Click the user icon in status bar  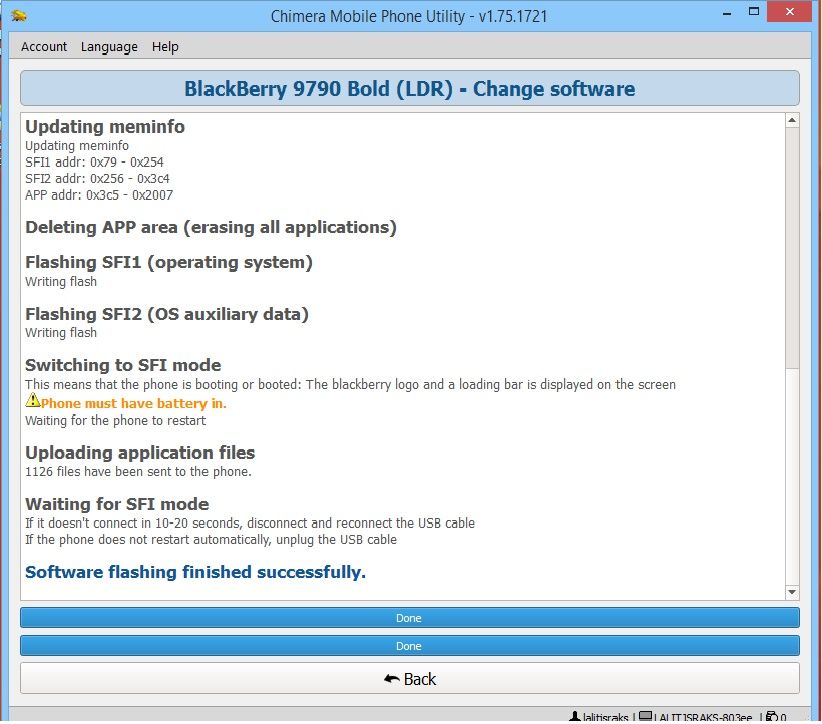tap(575, 717)
